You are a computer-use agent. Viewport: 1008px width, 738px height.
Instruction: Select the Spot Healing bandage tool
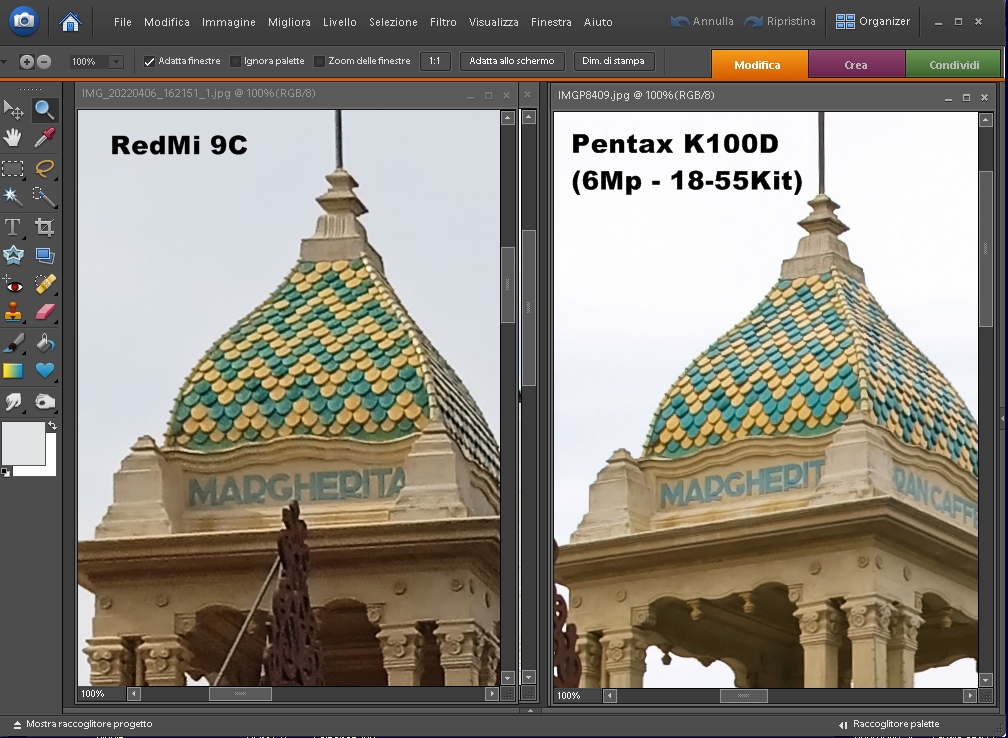[44, 284]
